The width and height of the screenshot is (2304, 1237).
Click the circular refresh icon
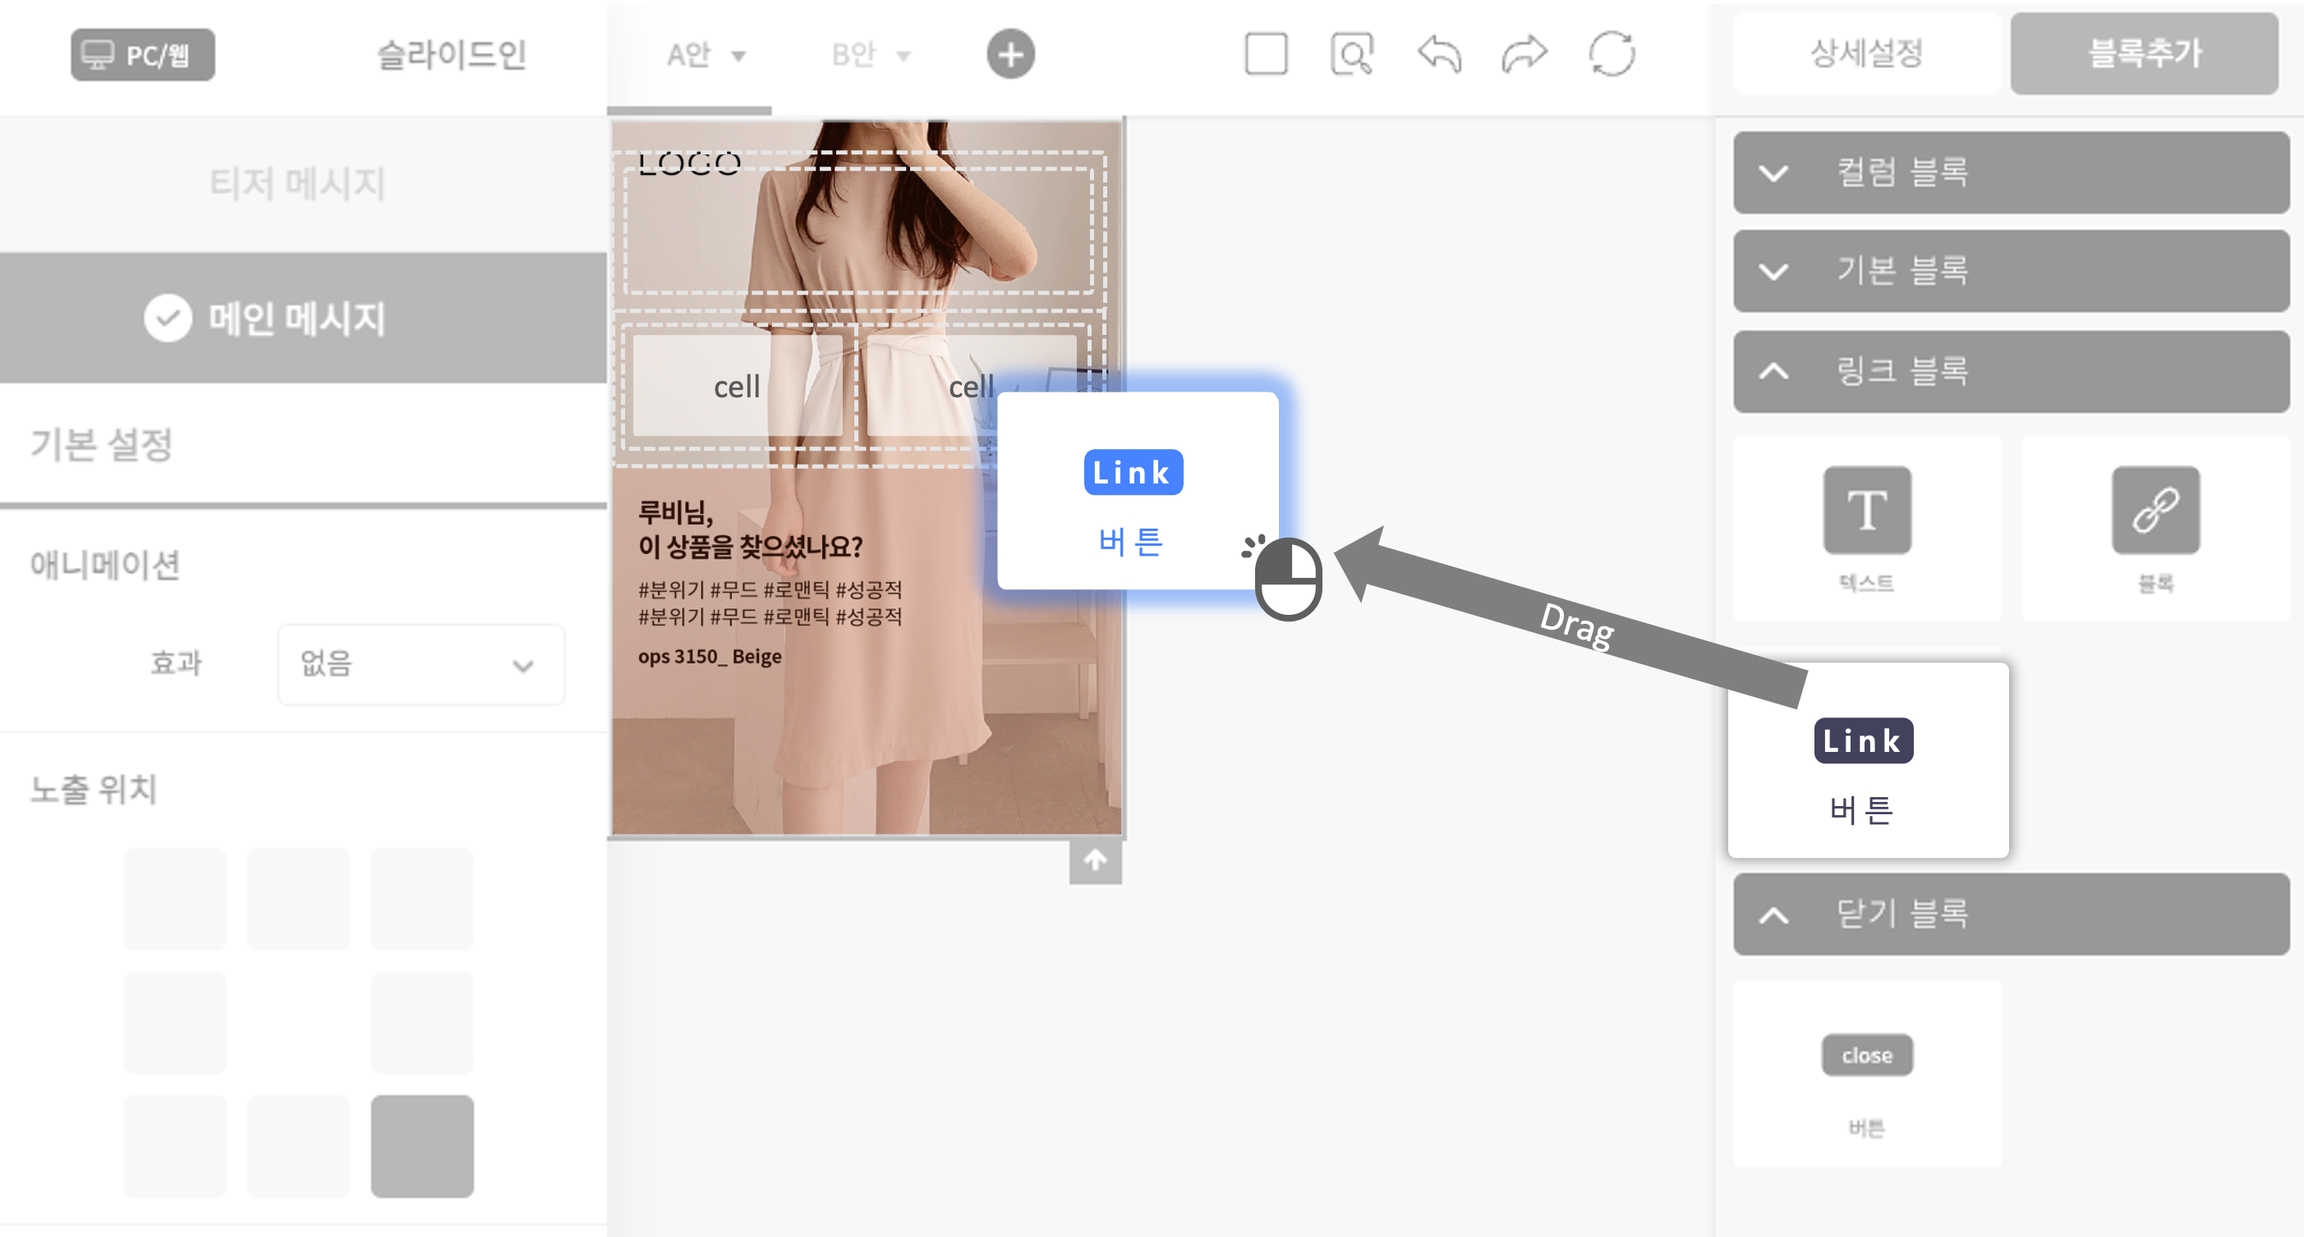point(1611,54)
